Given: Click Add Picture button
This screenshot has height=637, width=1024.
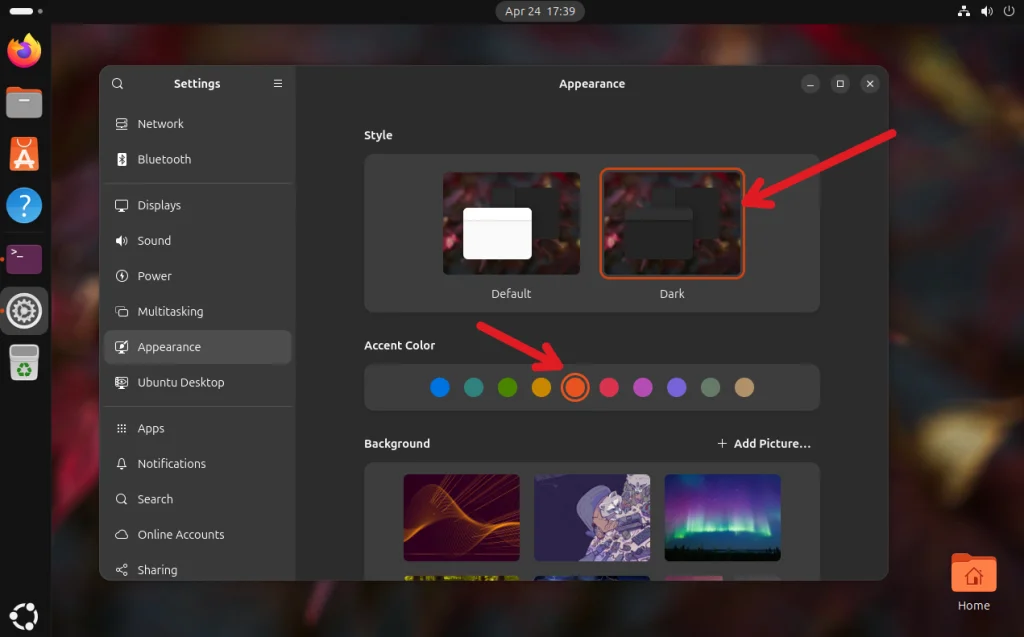Looking at the screenshot, I should click(763, 444).
